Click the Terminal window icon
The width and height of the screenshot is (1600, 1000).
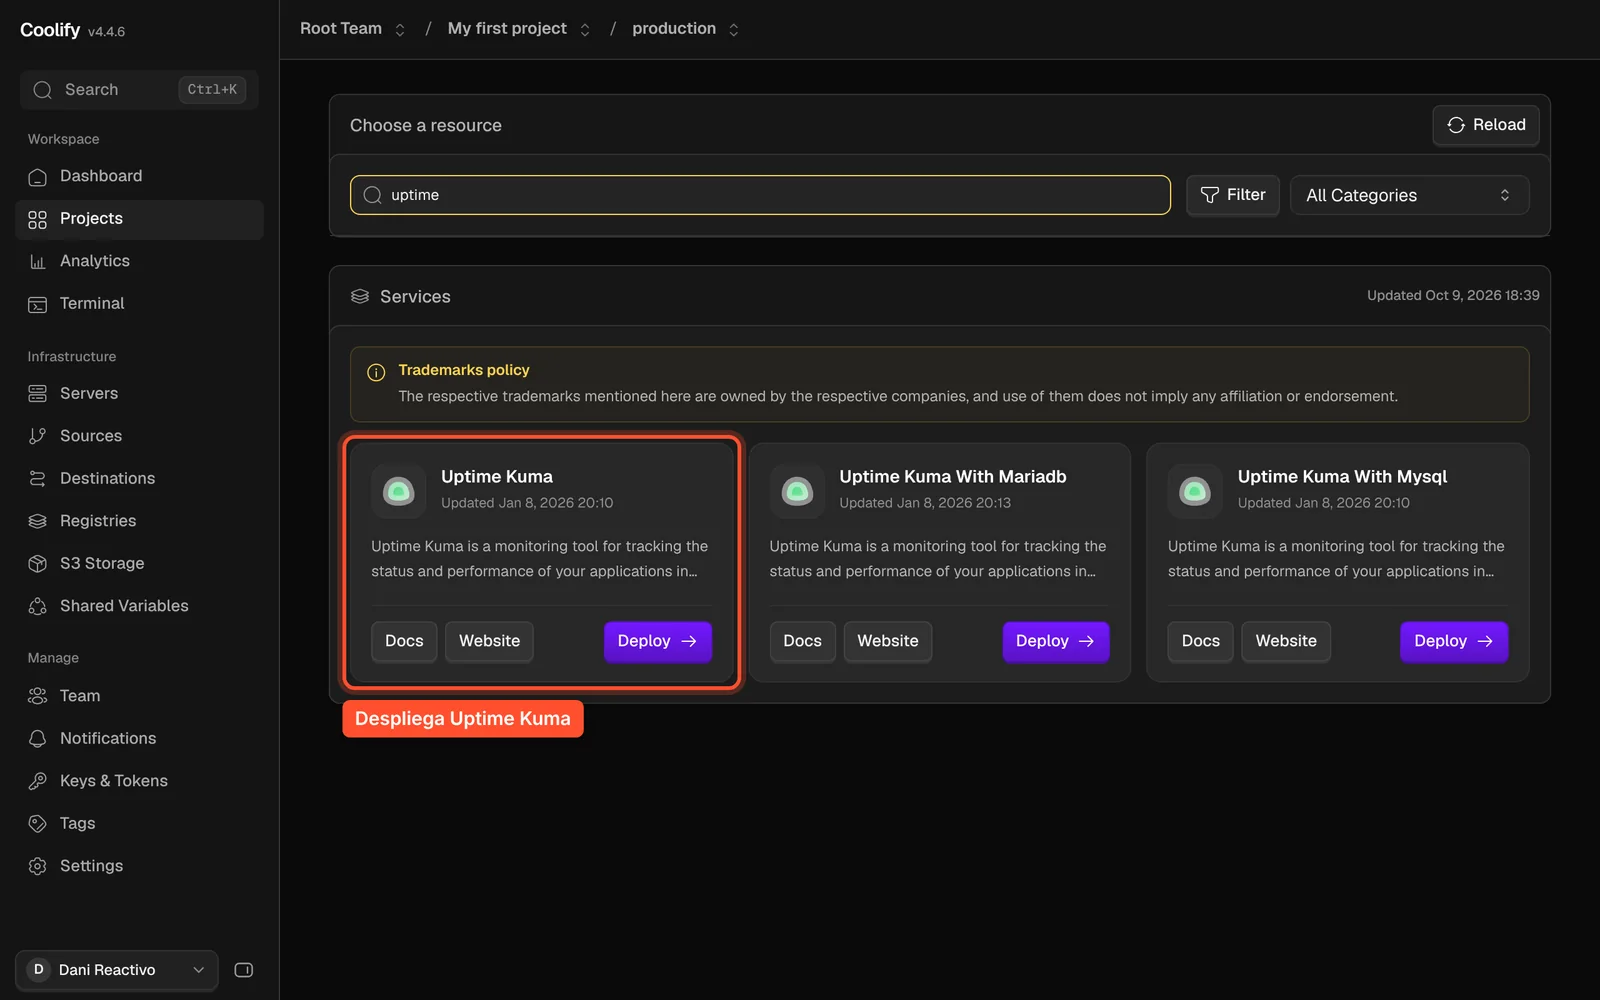point(37,305)
